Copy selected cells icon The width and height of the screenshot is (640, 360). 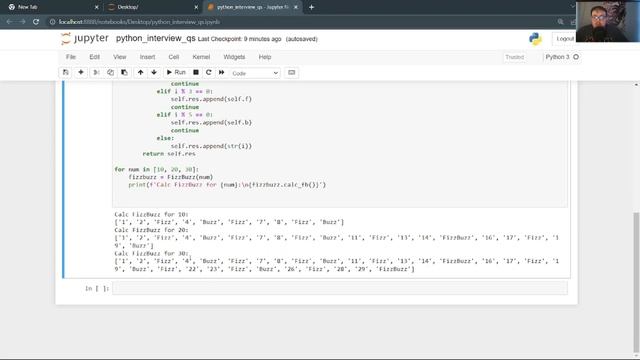(110, 73)
